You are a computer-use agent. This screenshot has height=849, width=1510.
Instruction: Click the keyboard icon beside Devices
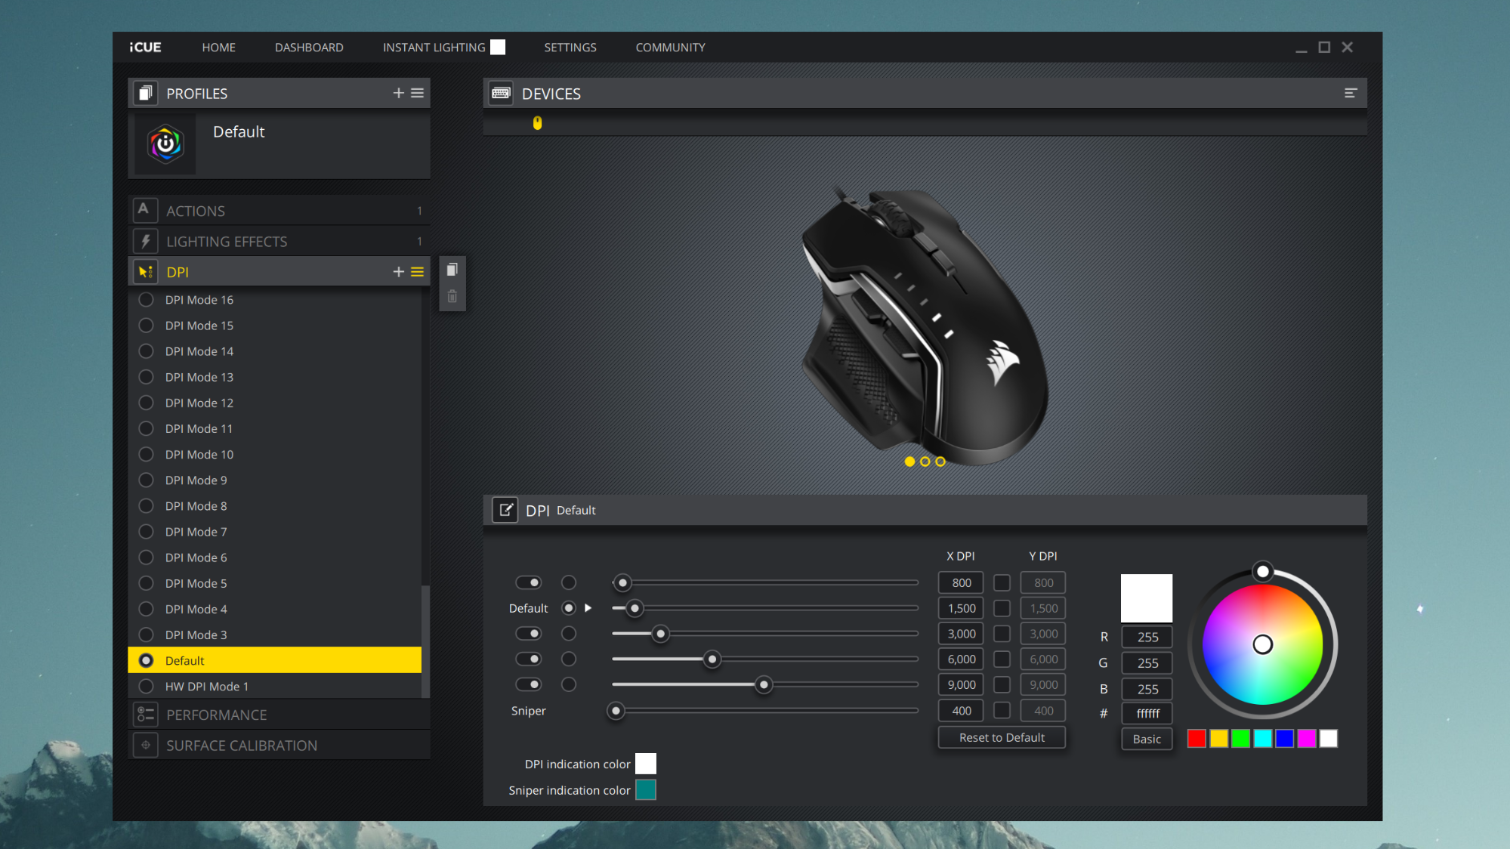point(501,93)
